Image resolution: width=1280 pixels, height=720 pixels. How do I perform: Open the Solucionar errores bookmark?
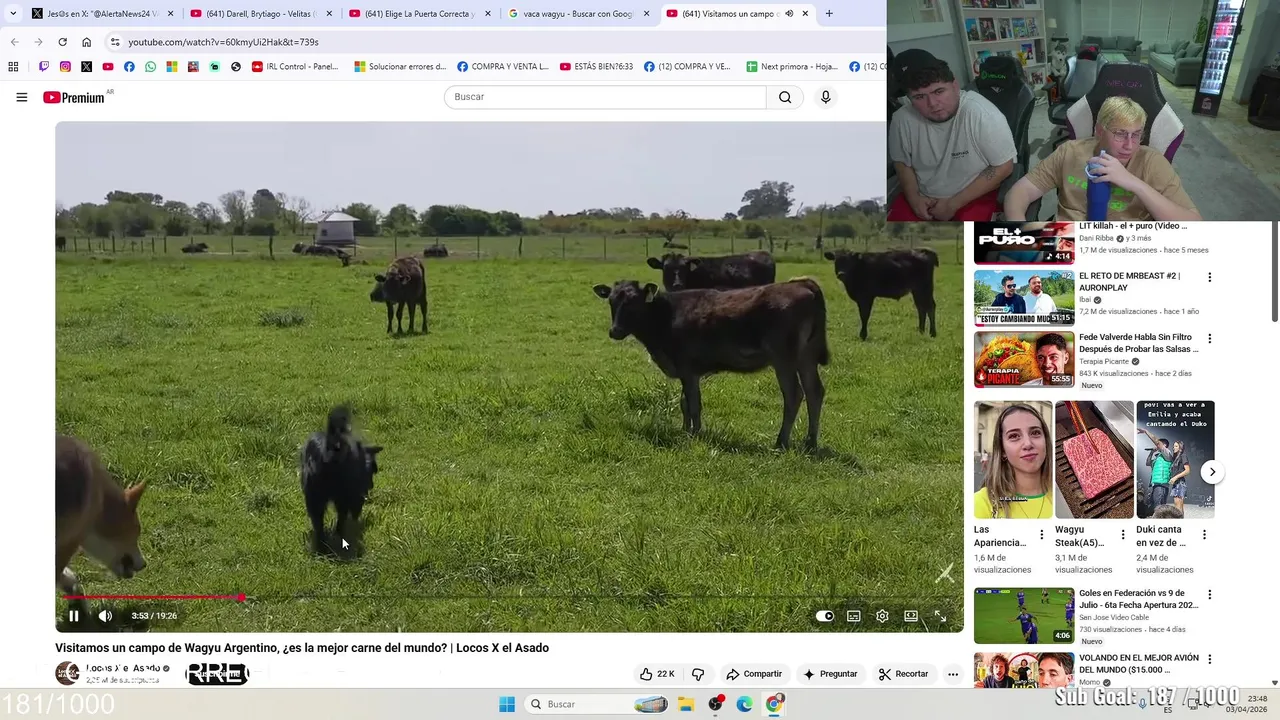pyautogui.click(x=400, y=67)
